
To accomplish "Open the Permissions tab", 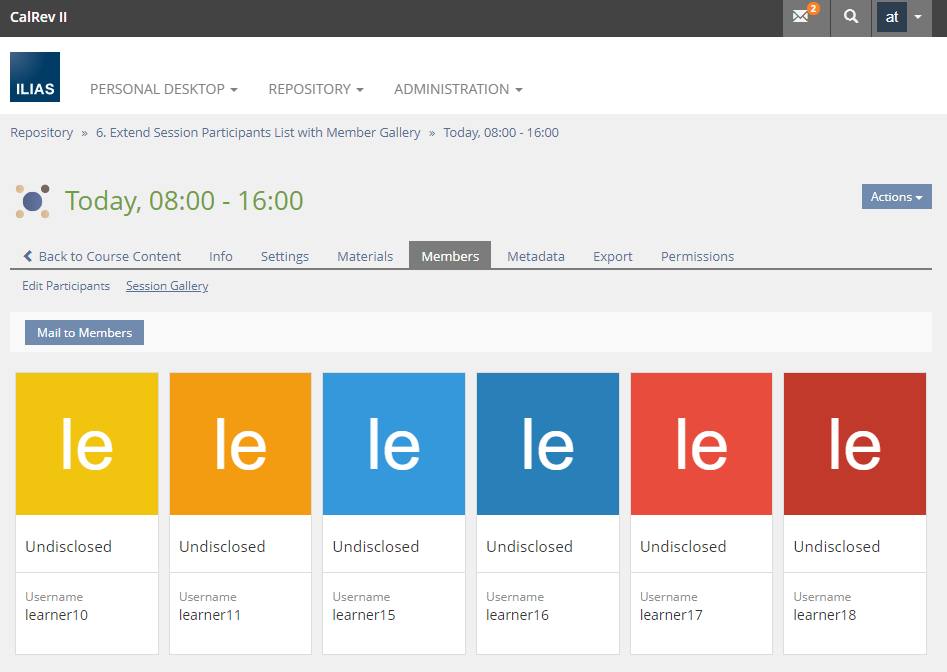I will pyautogui.click(x=697, y=256).
